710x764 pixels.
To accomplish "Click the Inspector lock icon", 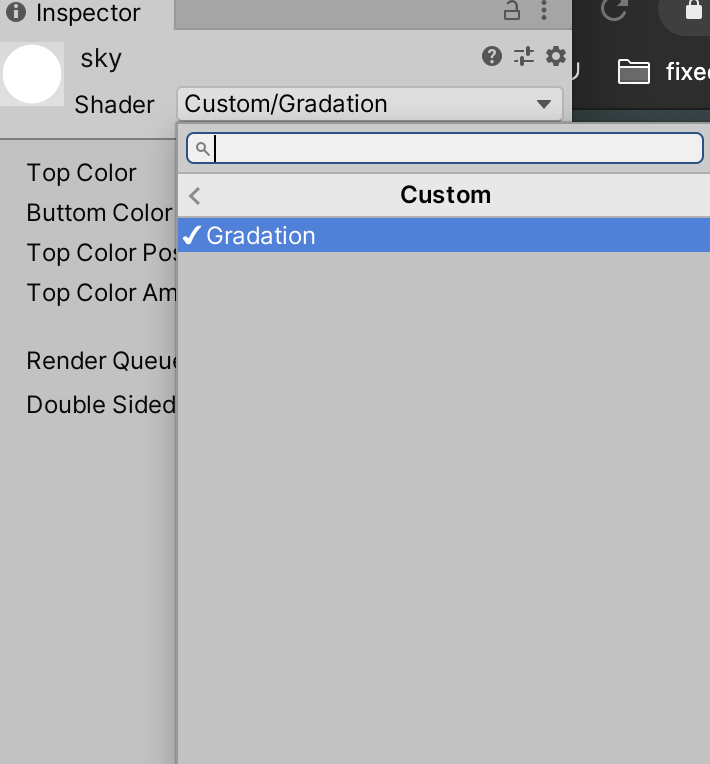I will coord(512,11).
